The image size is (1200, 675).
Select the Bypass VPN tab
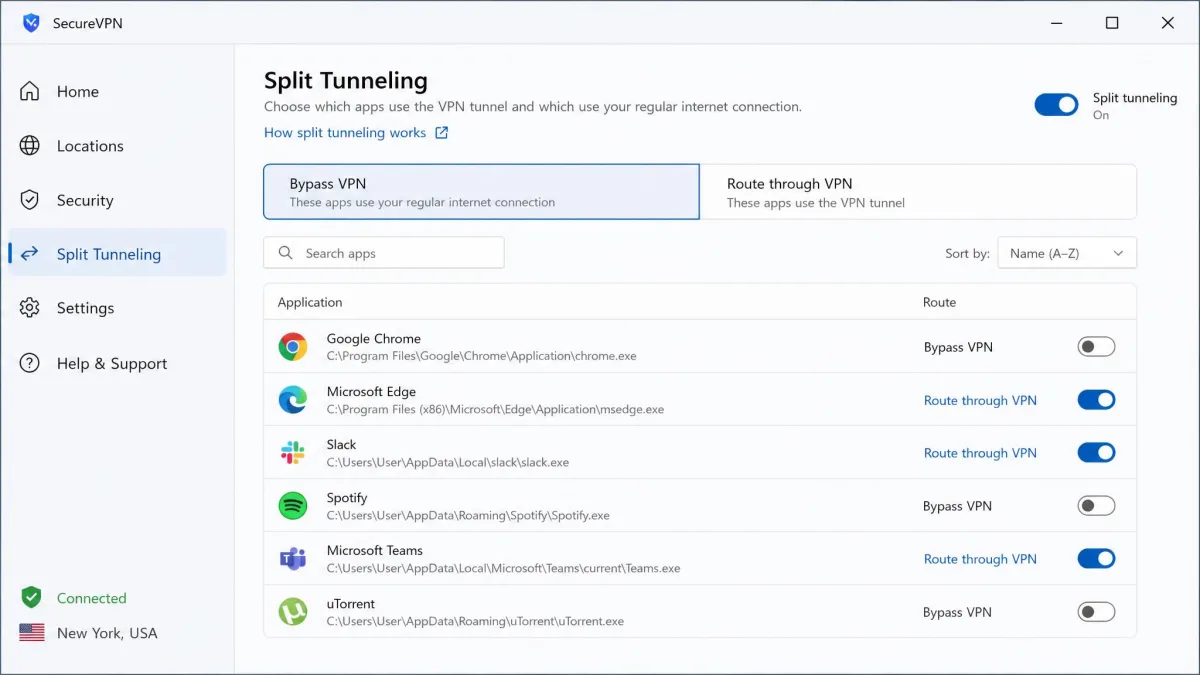click(x=481, y=192)
